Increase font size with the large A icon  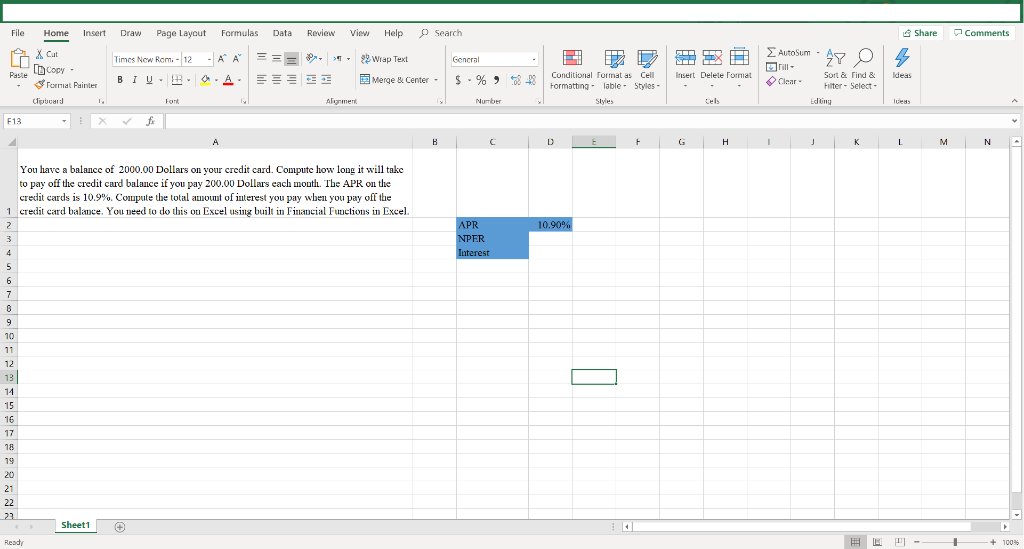(222, 59)
